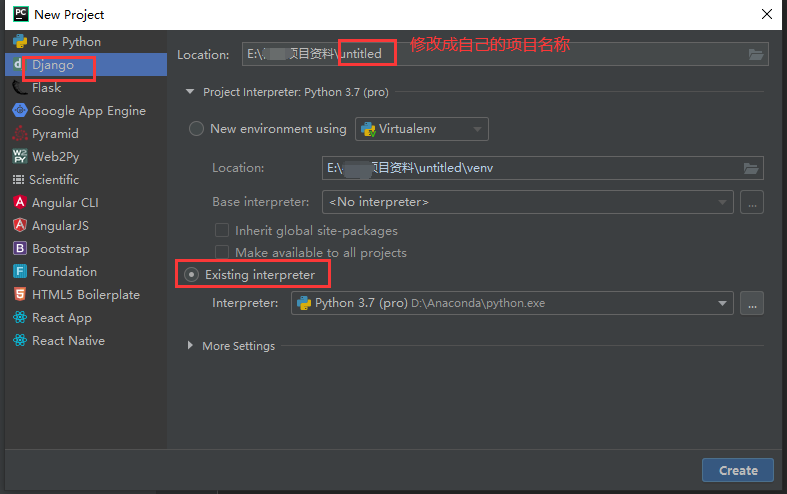Click the React Native icon
This screenshot has width=787, height=494.
coord(20,340)
